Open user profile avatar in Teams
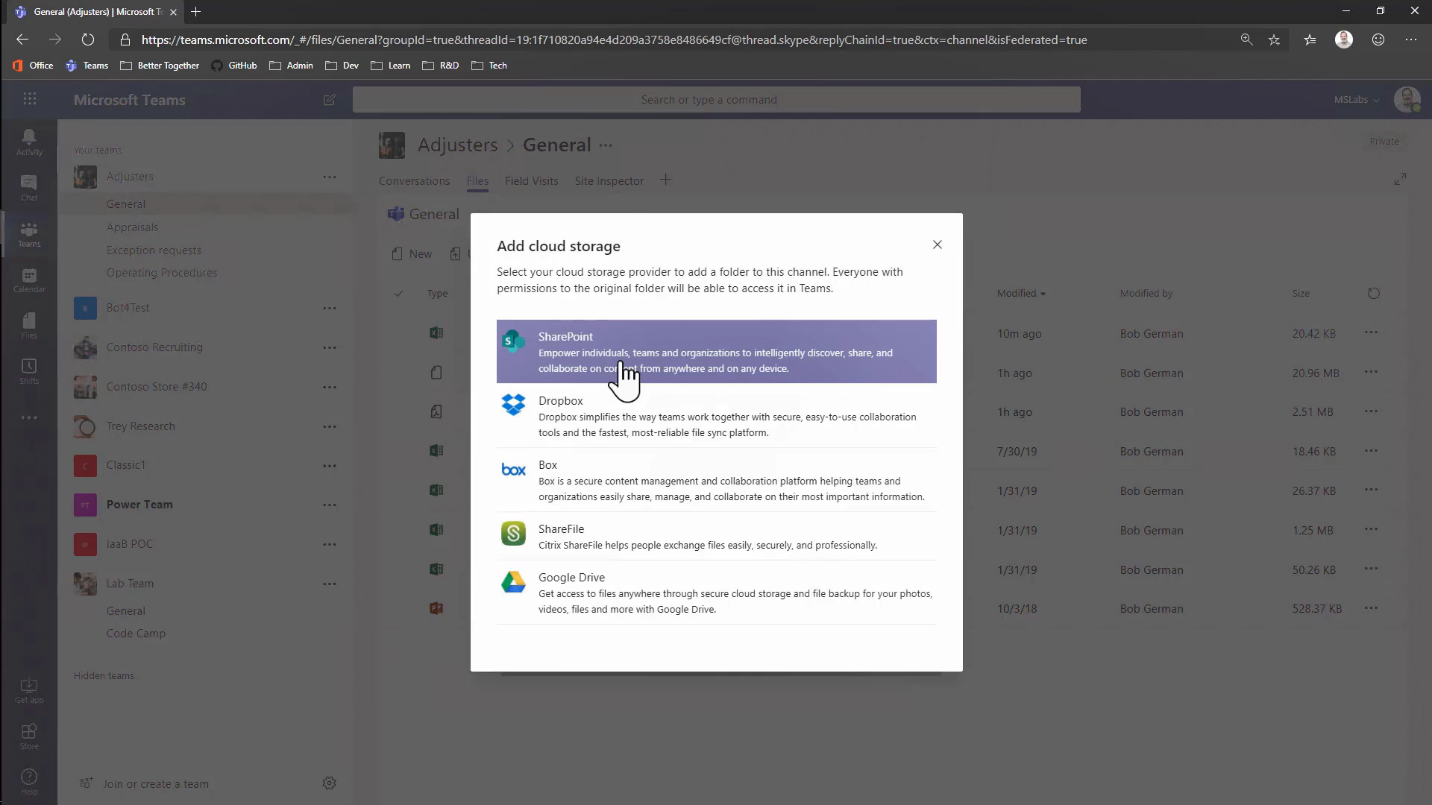 point(1407,99)
